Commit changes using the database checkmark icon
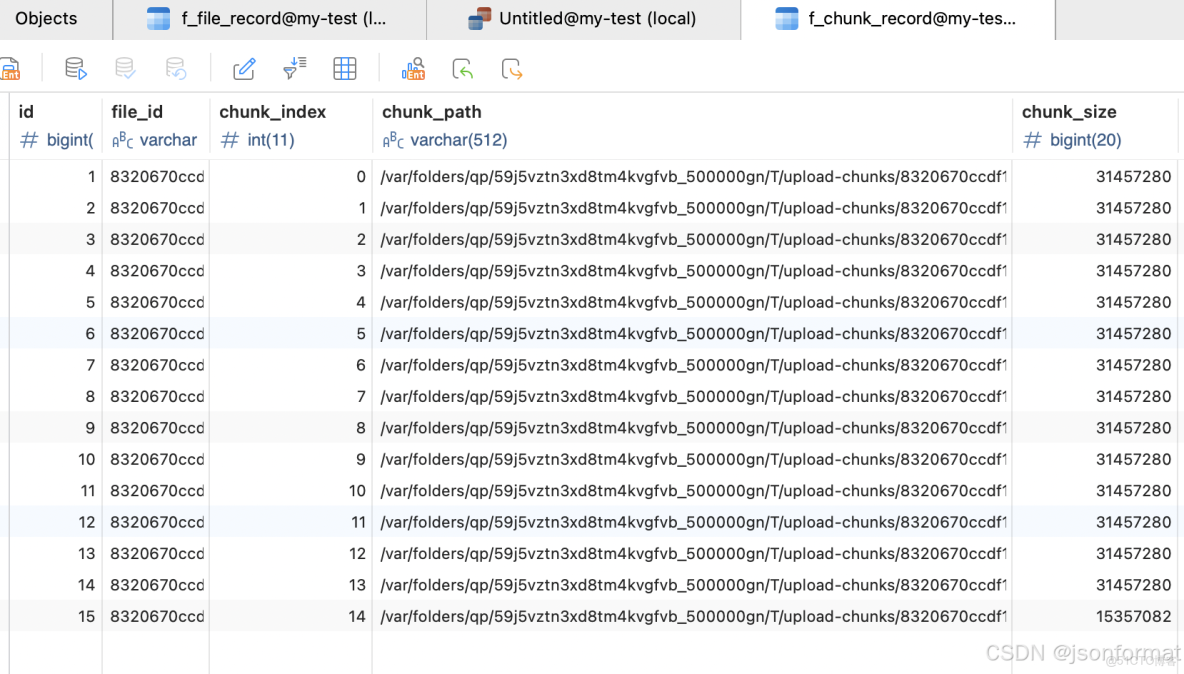The width and height of the screenshot is (1184, 674). click(124, 68)
